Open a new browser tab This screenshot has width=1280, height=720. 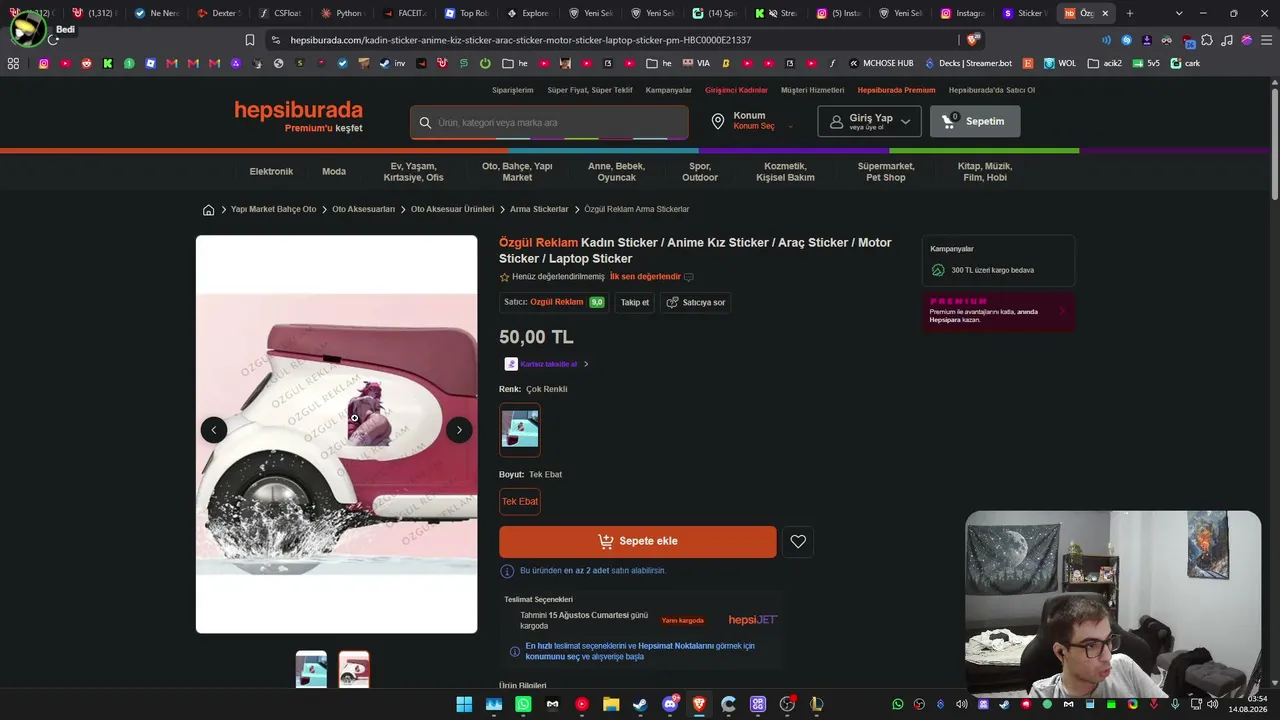[1130, 13]
